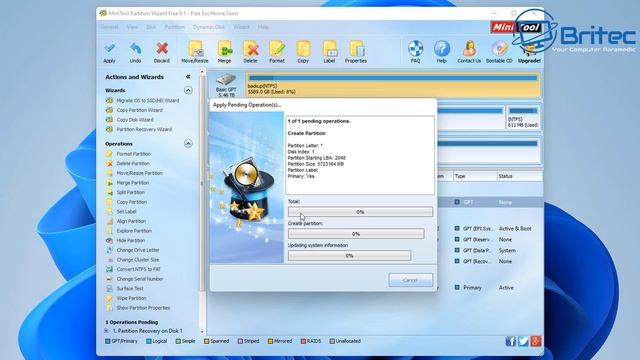Open the View menu
Image resolution: width=640 pixels, height=360 pixels.
132,27
